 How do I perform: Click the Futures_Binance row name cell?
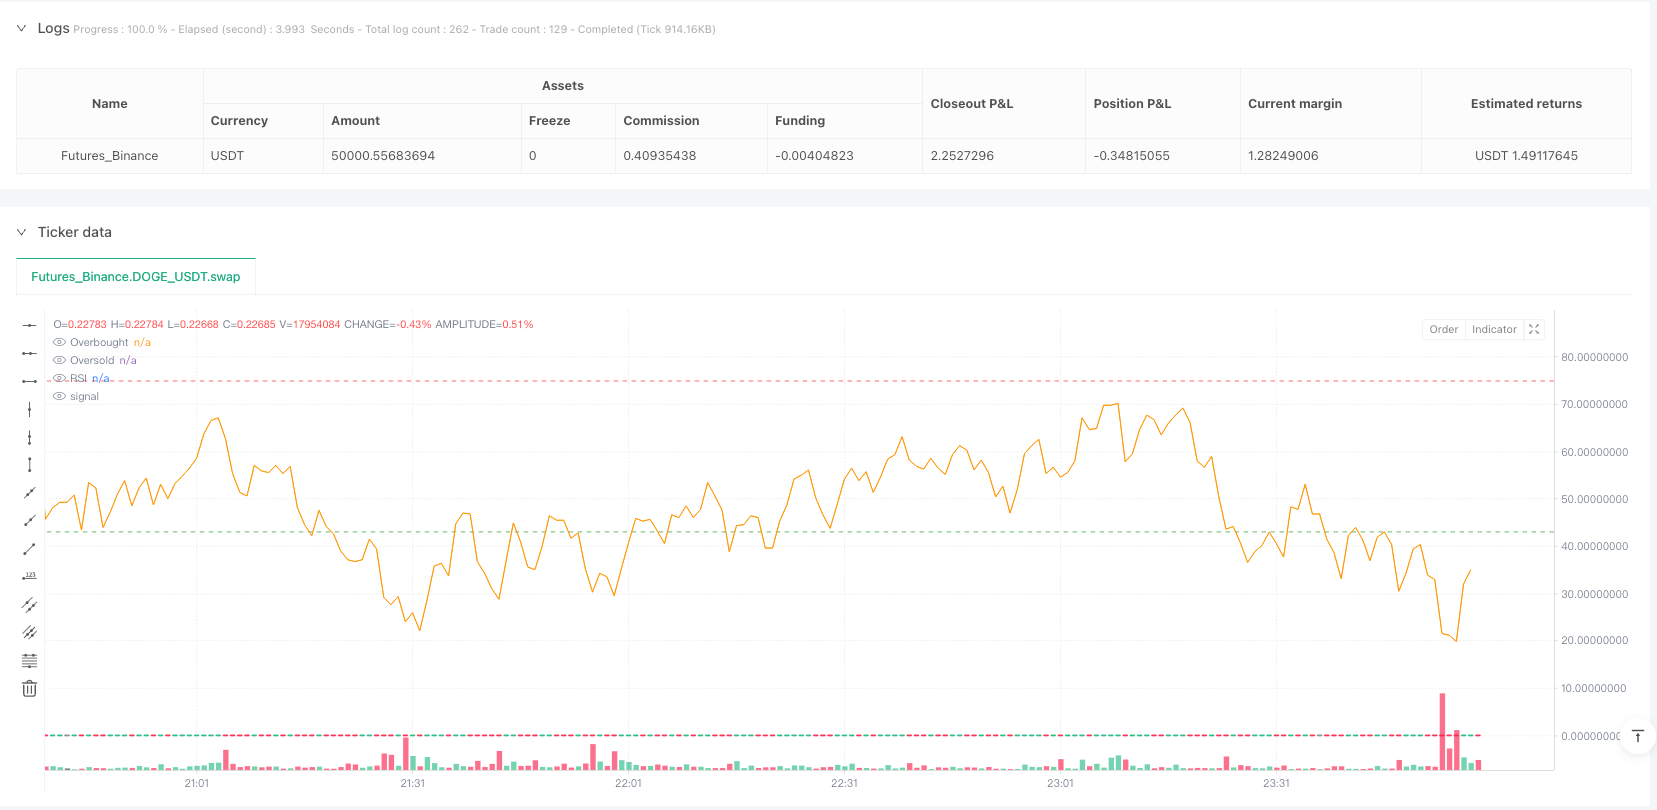(110, 156)
